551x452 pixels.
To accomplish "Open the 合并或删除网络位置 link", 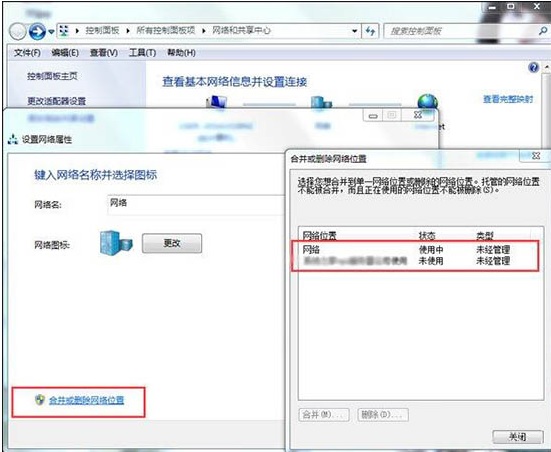I will [x=86, y=400].
